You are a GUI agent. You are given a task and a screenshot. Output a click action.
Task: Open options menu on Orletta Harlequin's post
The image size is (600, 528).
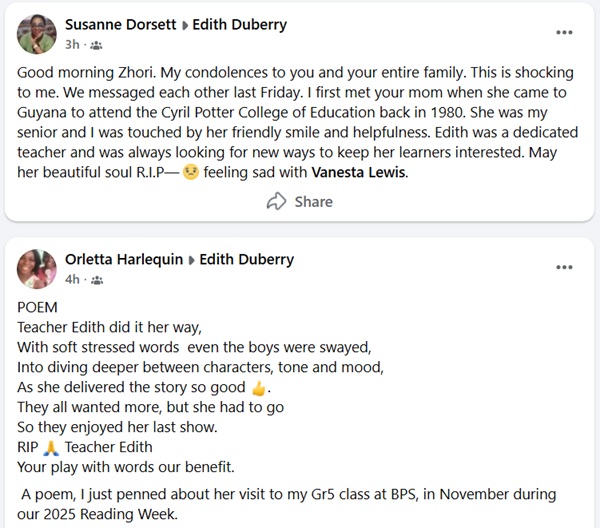coord(565,268)
